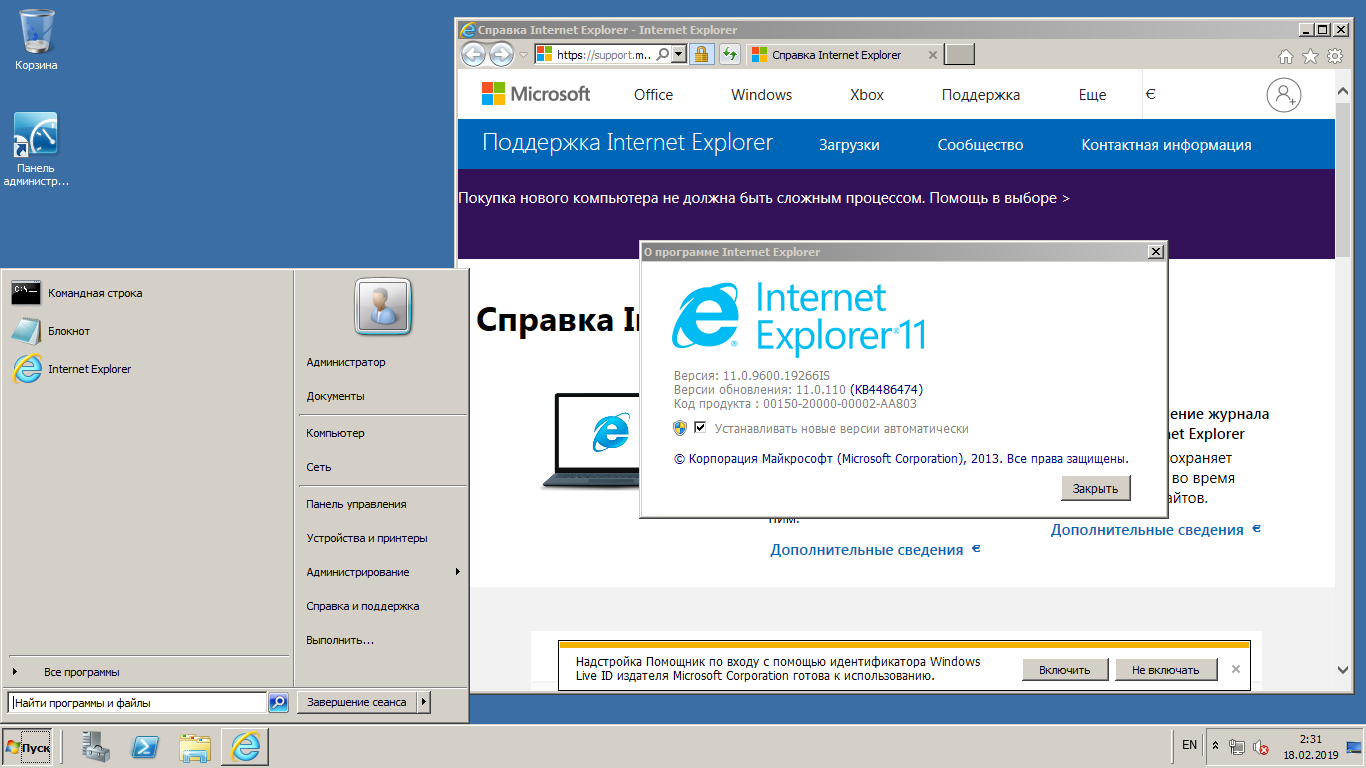Click the IE back navigation arrow
The image size is (1366, 768).
[x=474, y=54]
